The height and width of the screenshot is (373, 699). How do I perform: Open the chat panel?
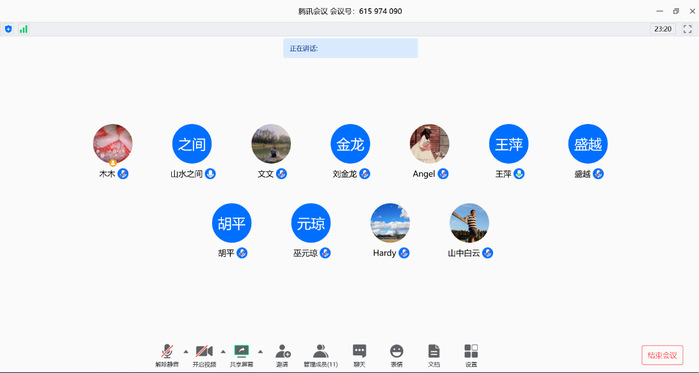359,355
